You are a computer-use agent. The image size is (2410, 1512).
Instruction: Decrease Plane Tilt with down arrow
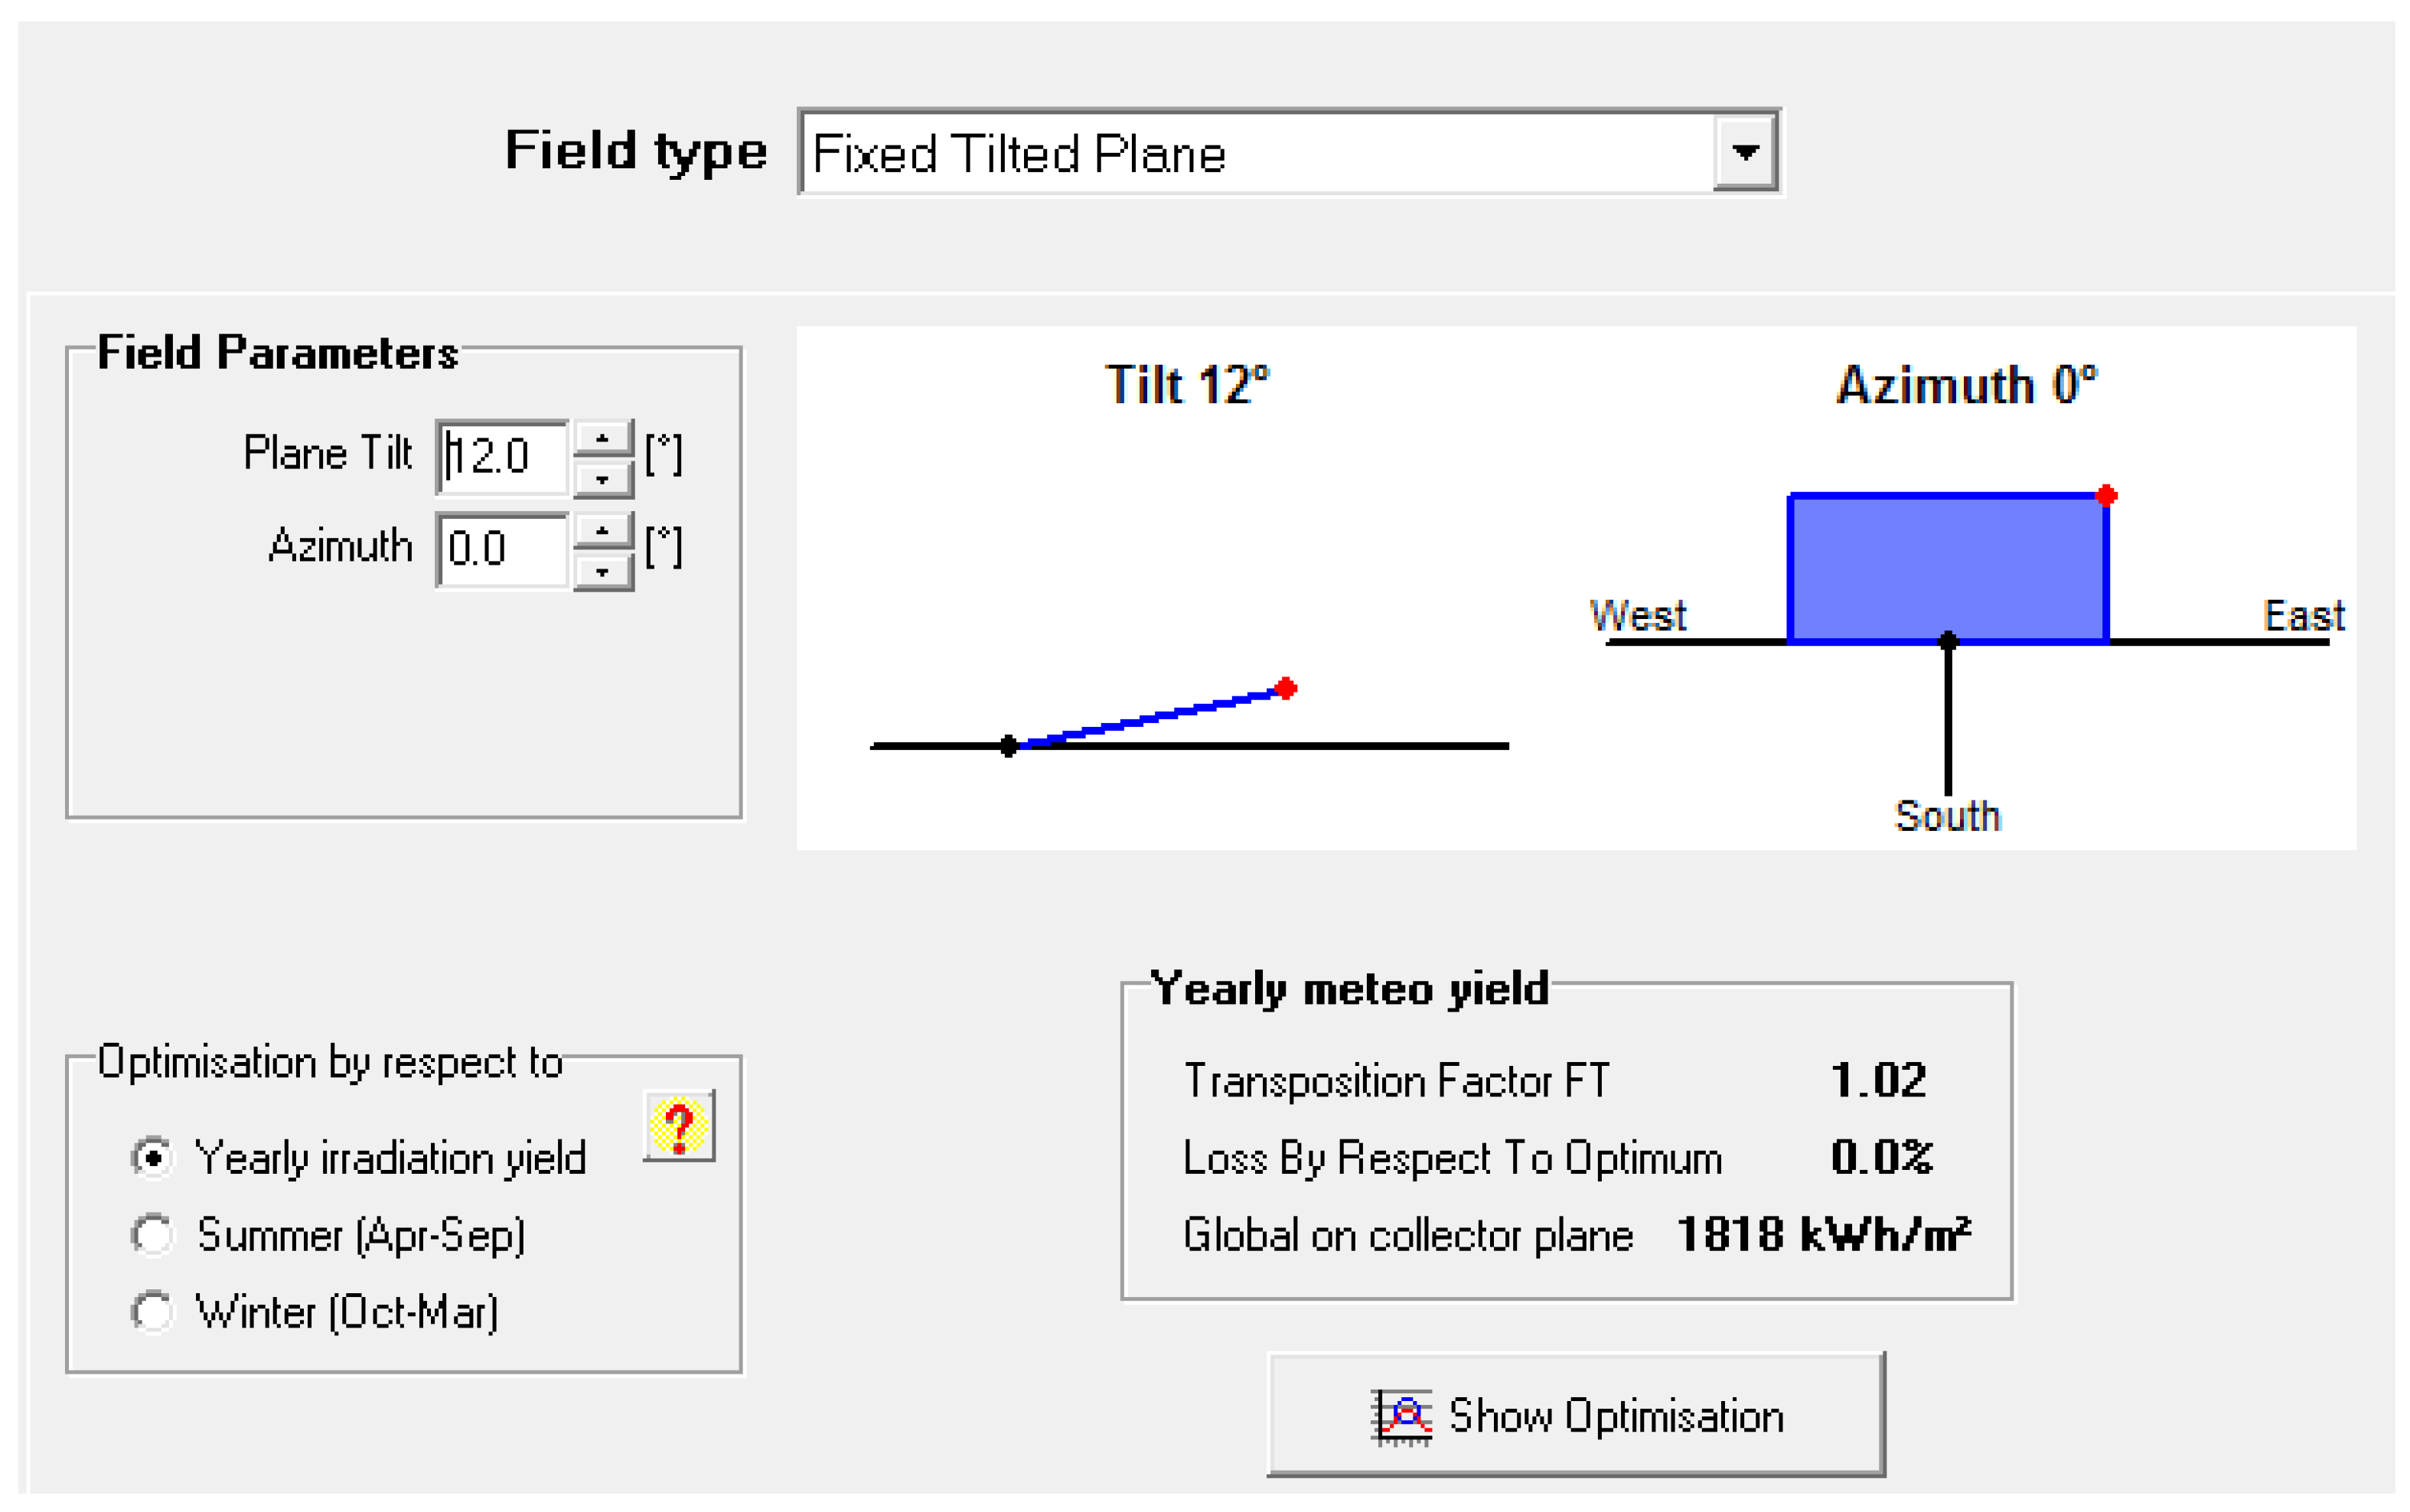tap(602, 479)
